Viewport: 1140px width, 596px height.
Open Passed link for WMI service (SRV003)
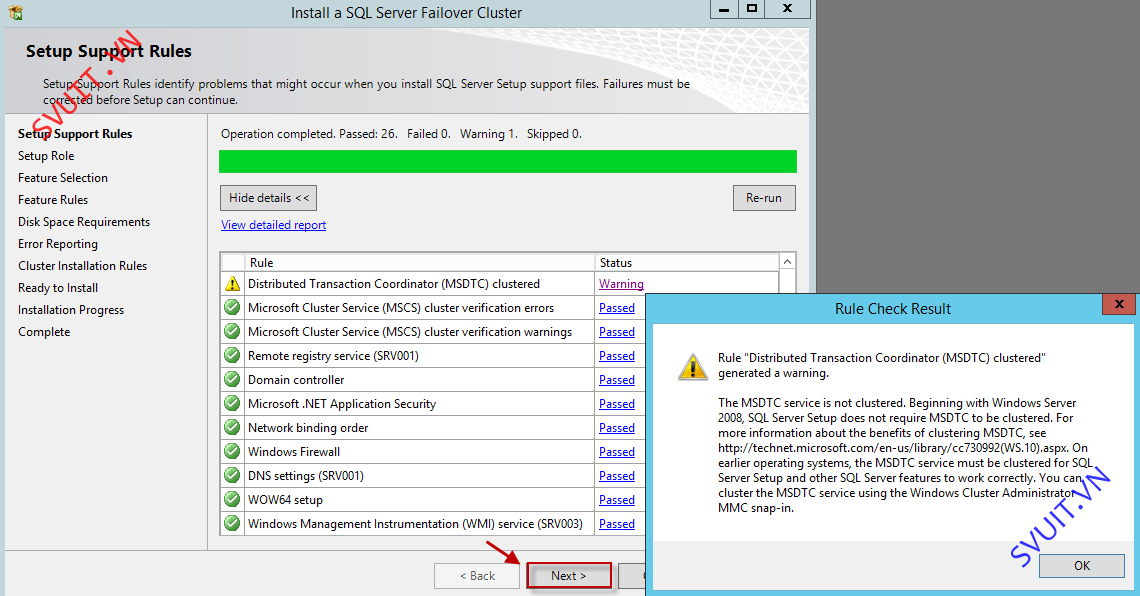pos(617,523)
